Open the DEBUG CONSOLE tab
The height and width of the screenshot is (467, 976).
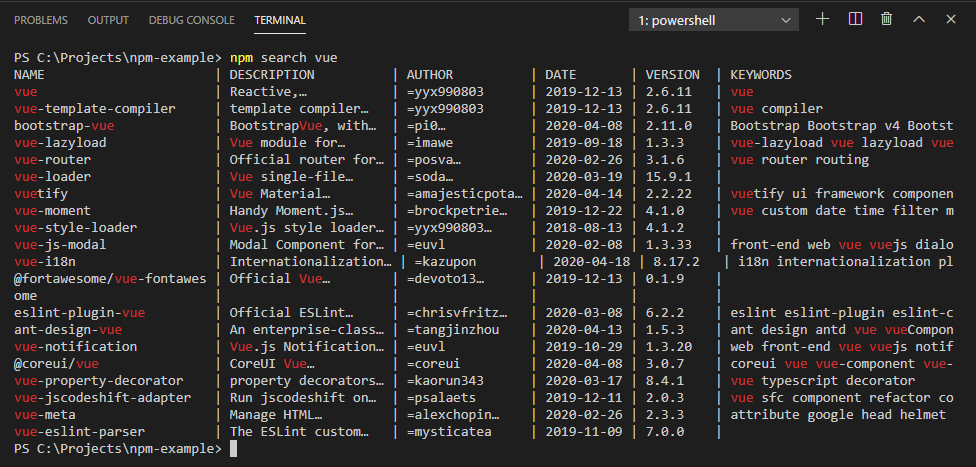click(x=192, y=21)
